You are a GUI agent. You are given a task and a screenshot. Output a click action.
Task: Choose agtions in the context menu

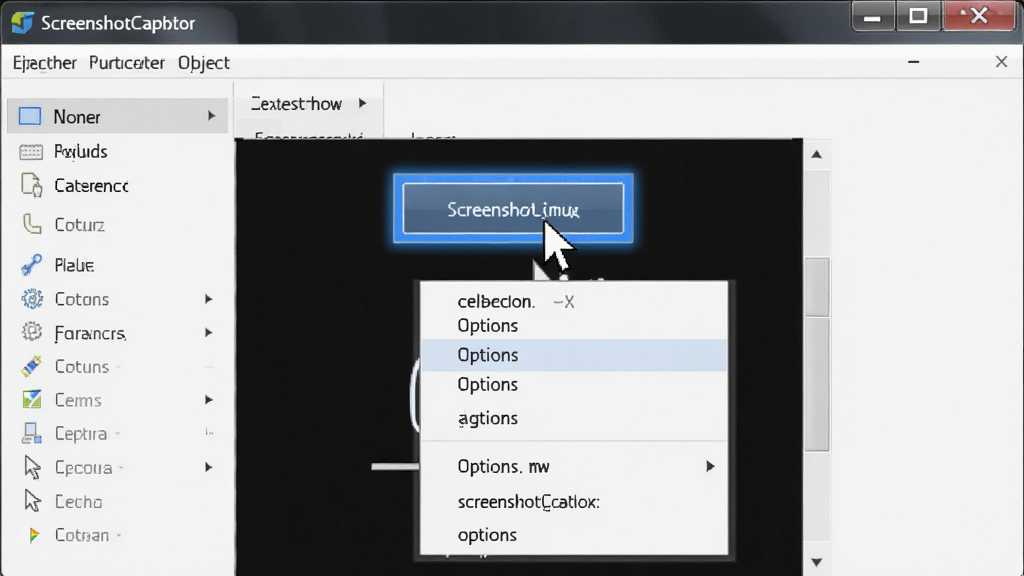coord(488,418)
